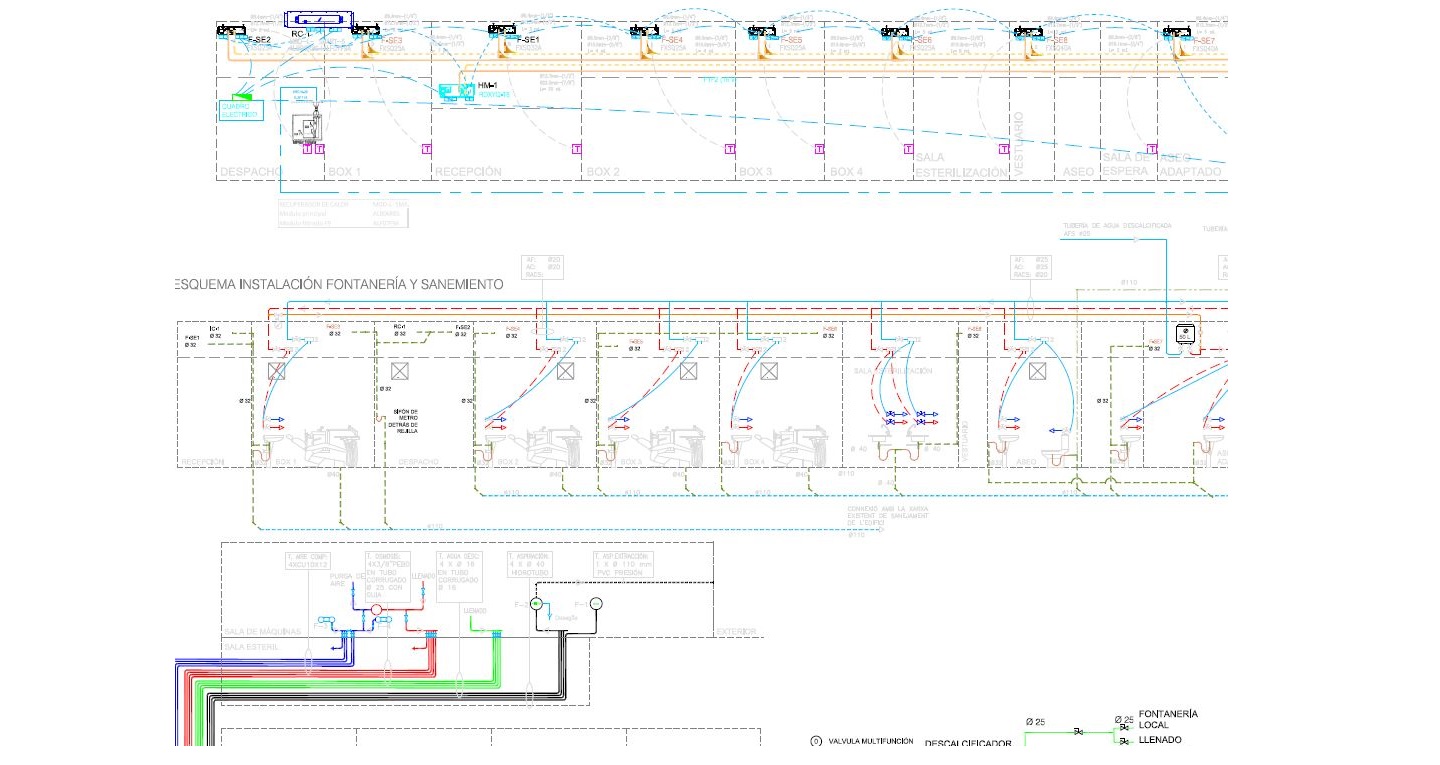Select the F-1 circular pump symbol
Image resolution: width=1440 pixels, height=765 pixels.
point(595,603)
